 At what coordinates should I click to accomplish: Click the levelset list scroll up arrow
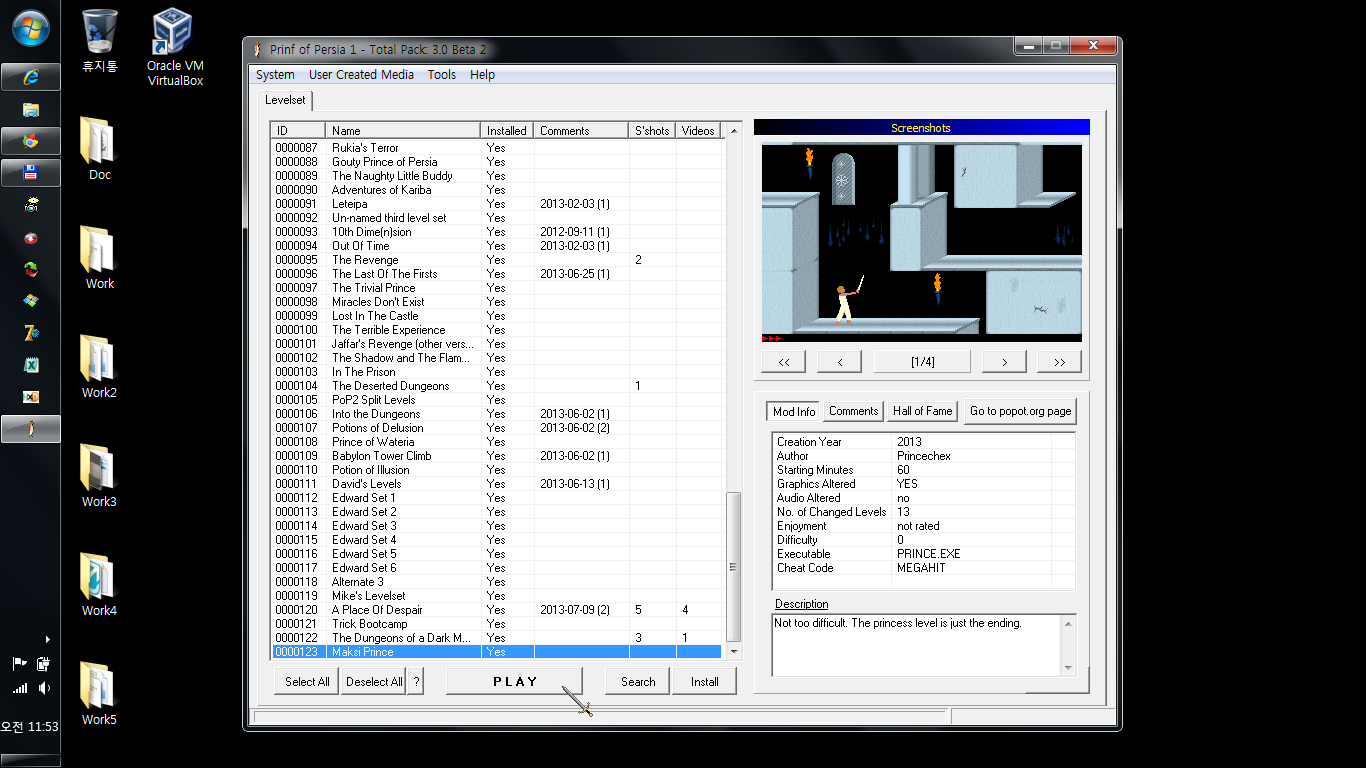733,131
